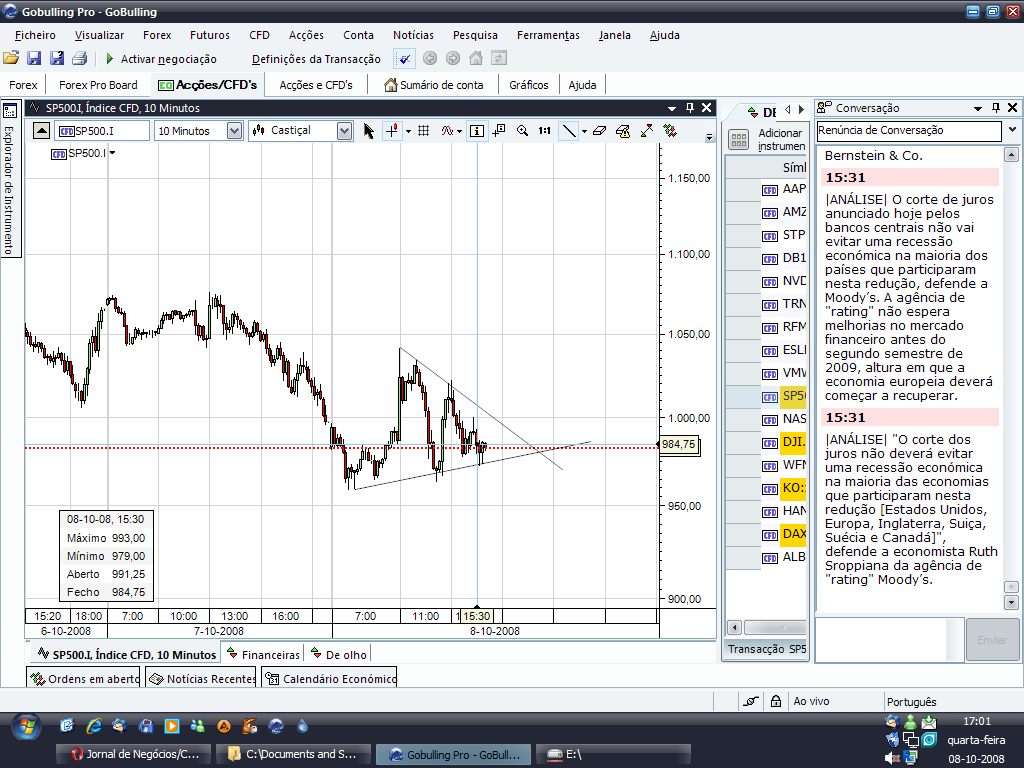The image size is (1024, 768).
Task: Select the NVD instrument row
Action: (766, 281)
